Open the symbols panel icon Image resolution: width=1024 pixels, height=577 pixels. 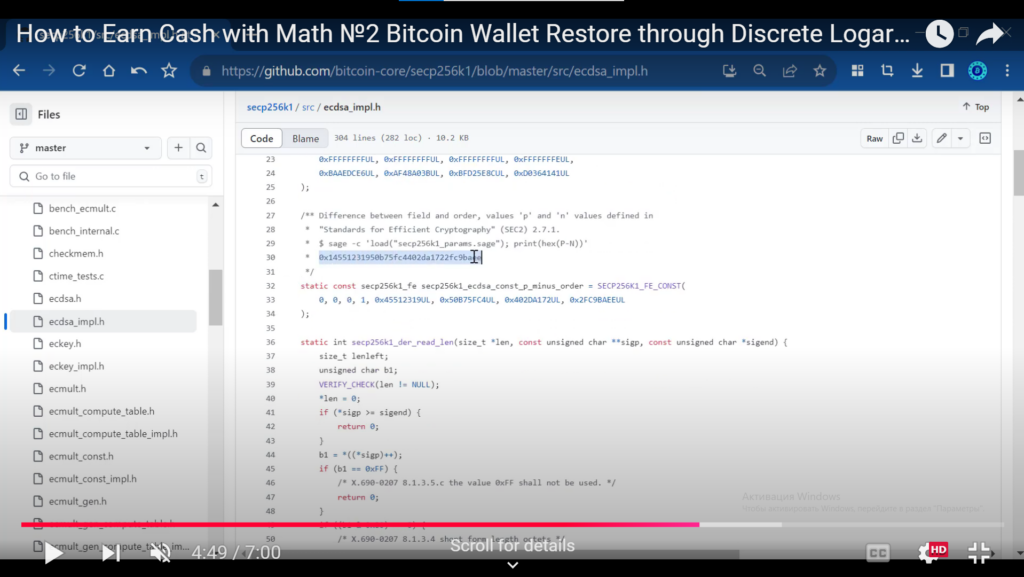click(x=985, y=138)
